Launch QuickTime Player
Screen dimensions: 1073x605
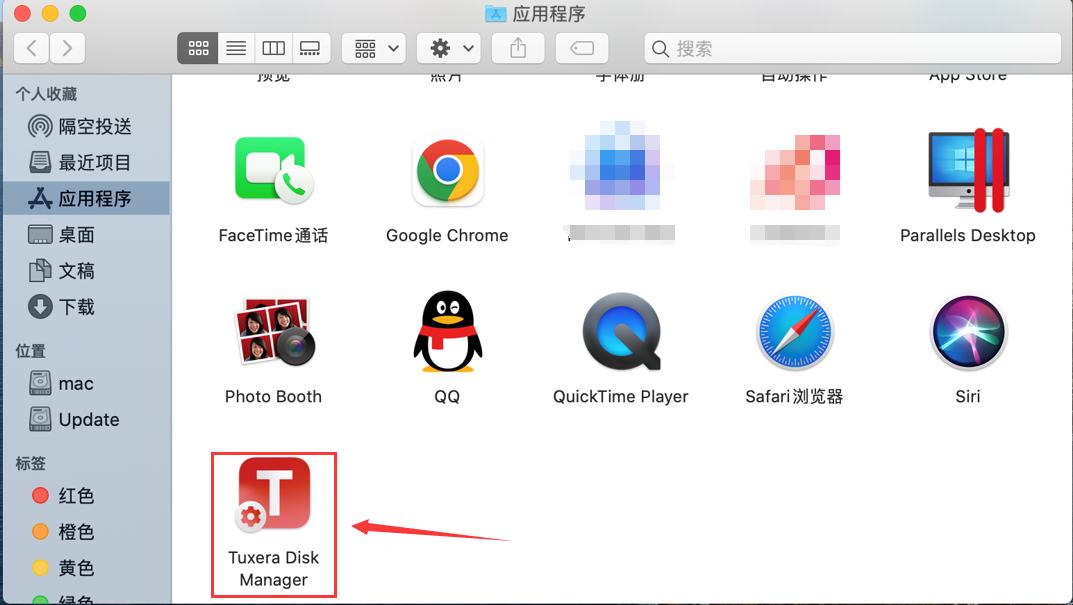point(621,334)
